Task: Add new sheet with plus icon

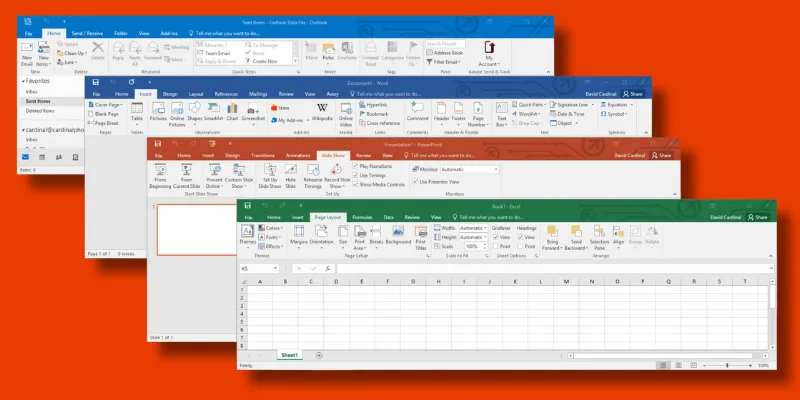Action: (319, 355)
